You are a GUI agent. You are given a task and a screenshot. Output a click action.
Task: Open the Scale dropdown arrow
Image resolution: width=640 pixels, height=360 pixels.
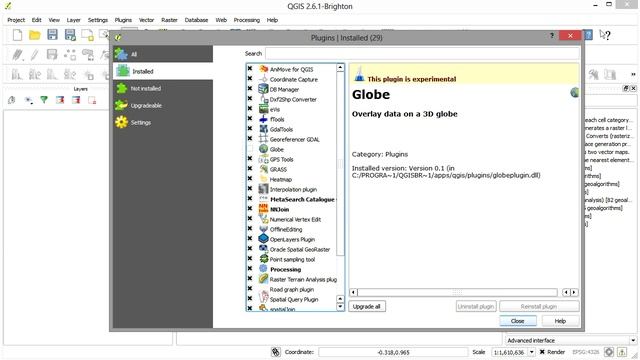[531, 352]
